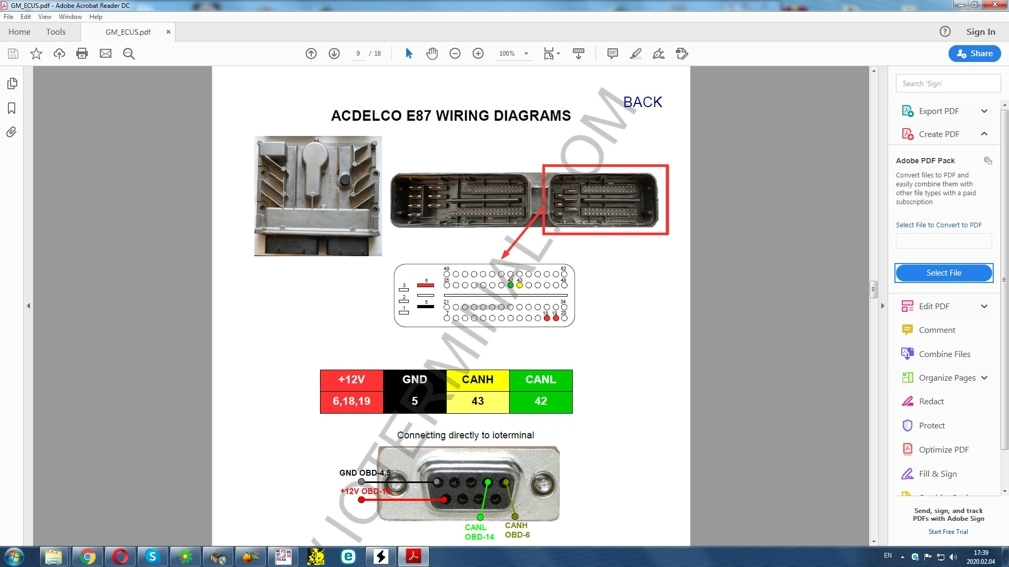The image size is (1009, 567).
Task: Click the taskbar volume speaker icon
Action: pyautogui.click(x=953, y=557)
